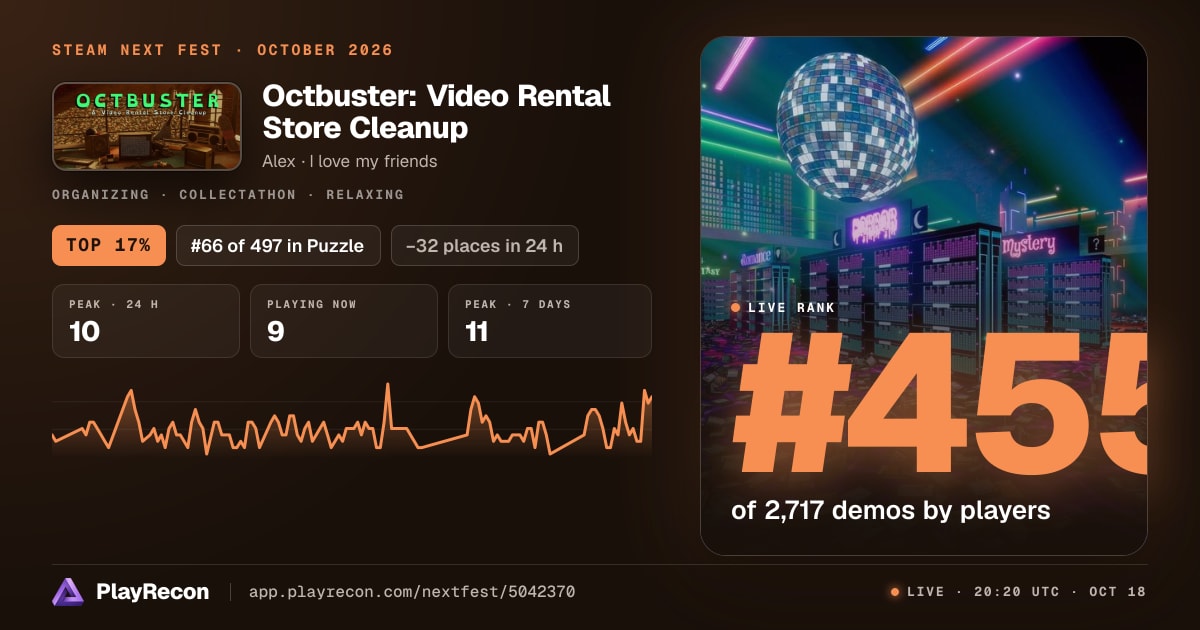Click the −32 places in 24 h badge
The width and height of the screenshot is (1200, 630).
coord(485,245)
